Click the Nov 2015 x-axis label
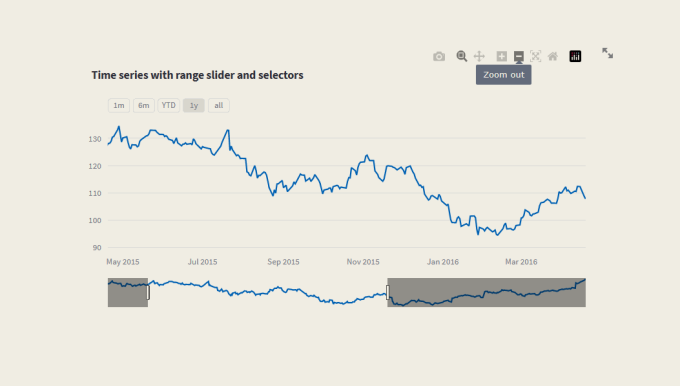 coord(363,262)
